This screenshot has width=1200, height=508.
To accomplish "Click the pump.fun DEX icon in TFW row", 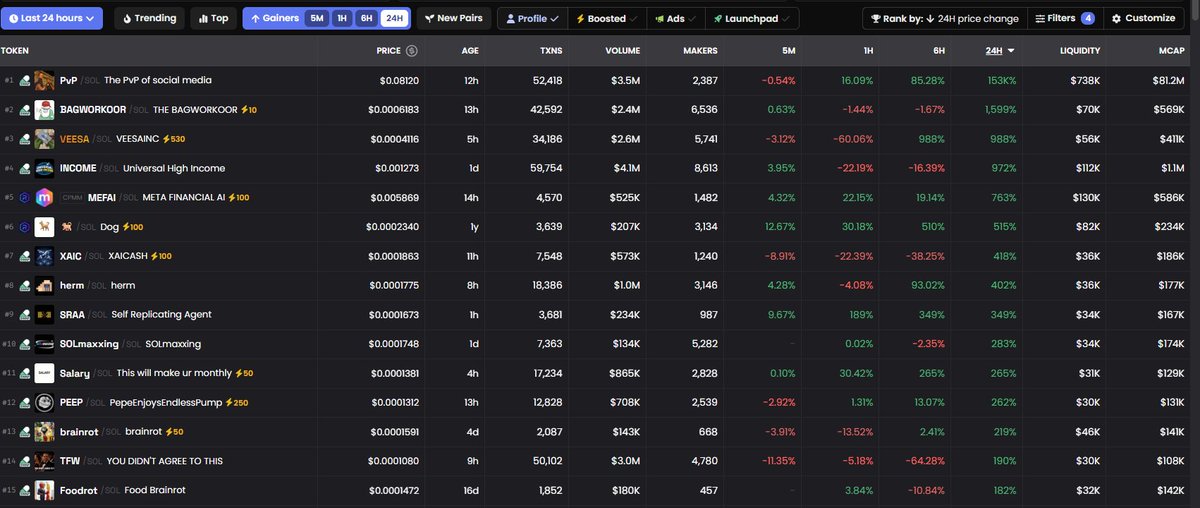I will pos(25,461).
